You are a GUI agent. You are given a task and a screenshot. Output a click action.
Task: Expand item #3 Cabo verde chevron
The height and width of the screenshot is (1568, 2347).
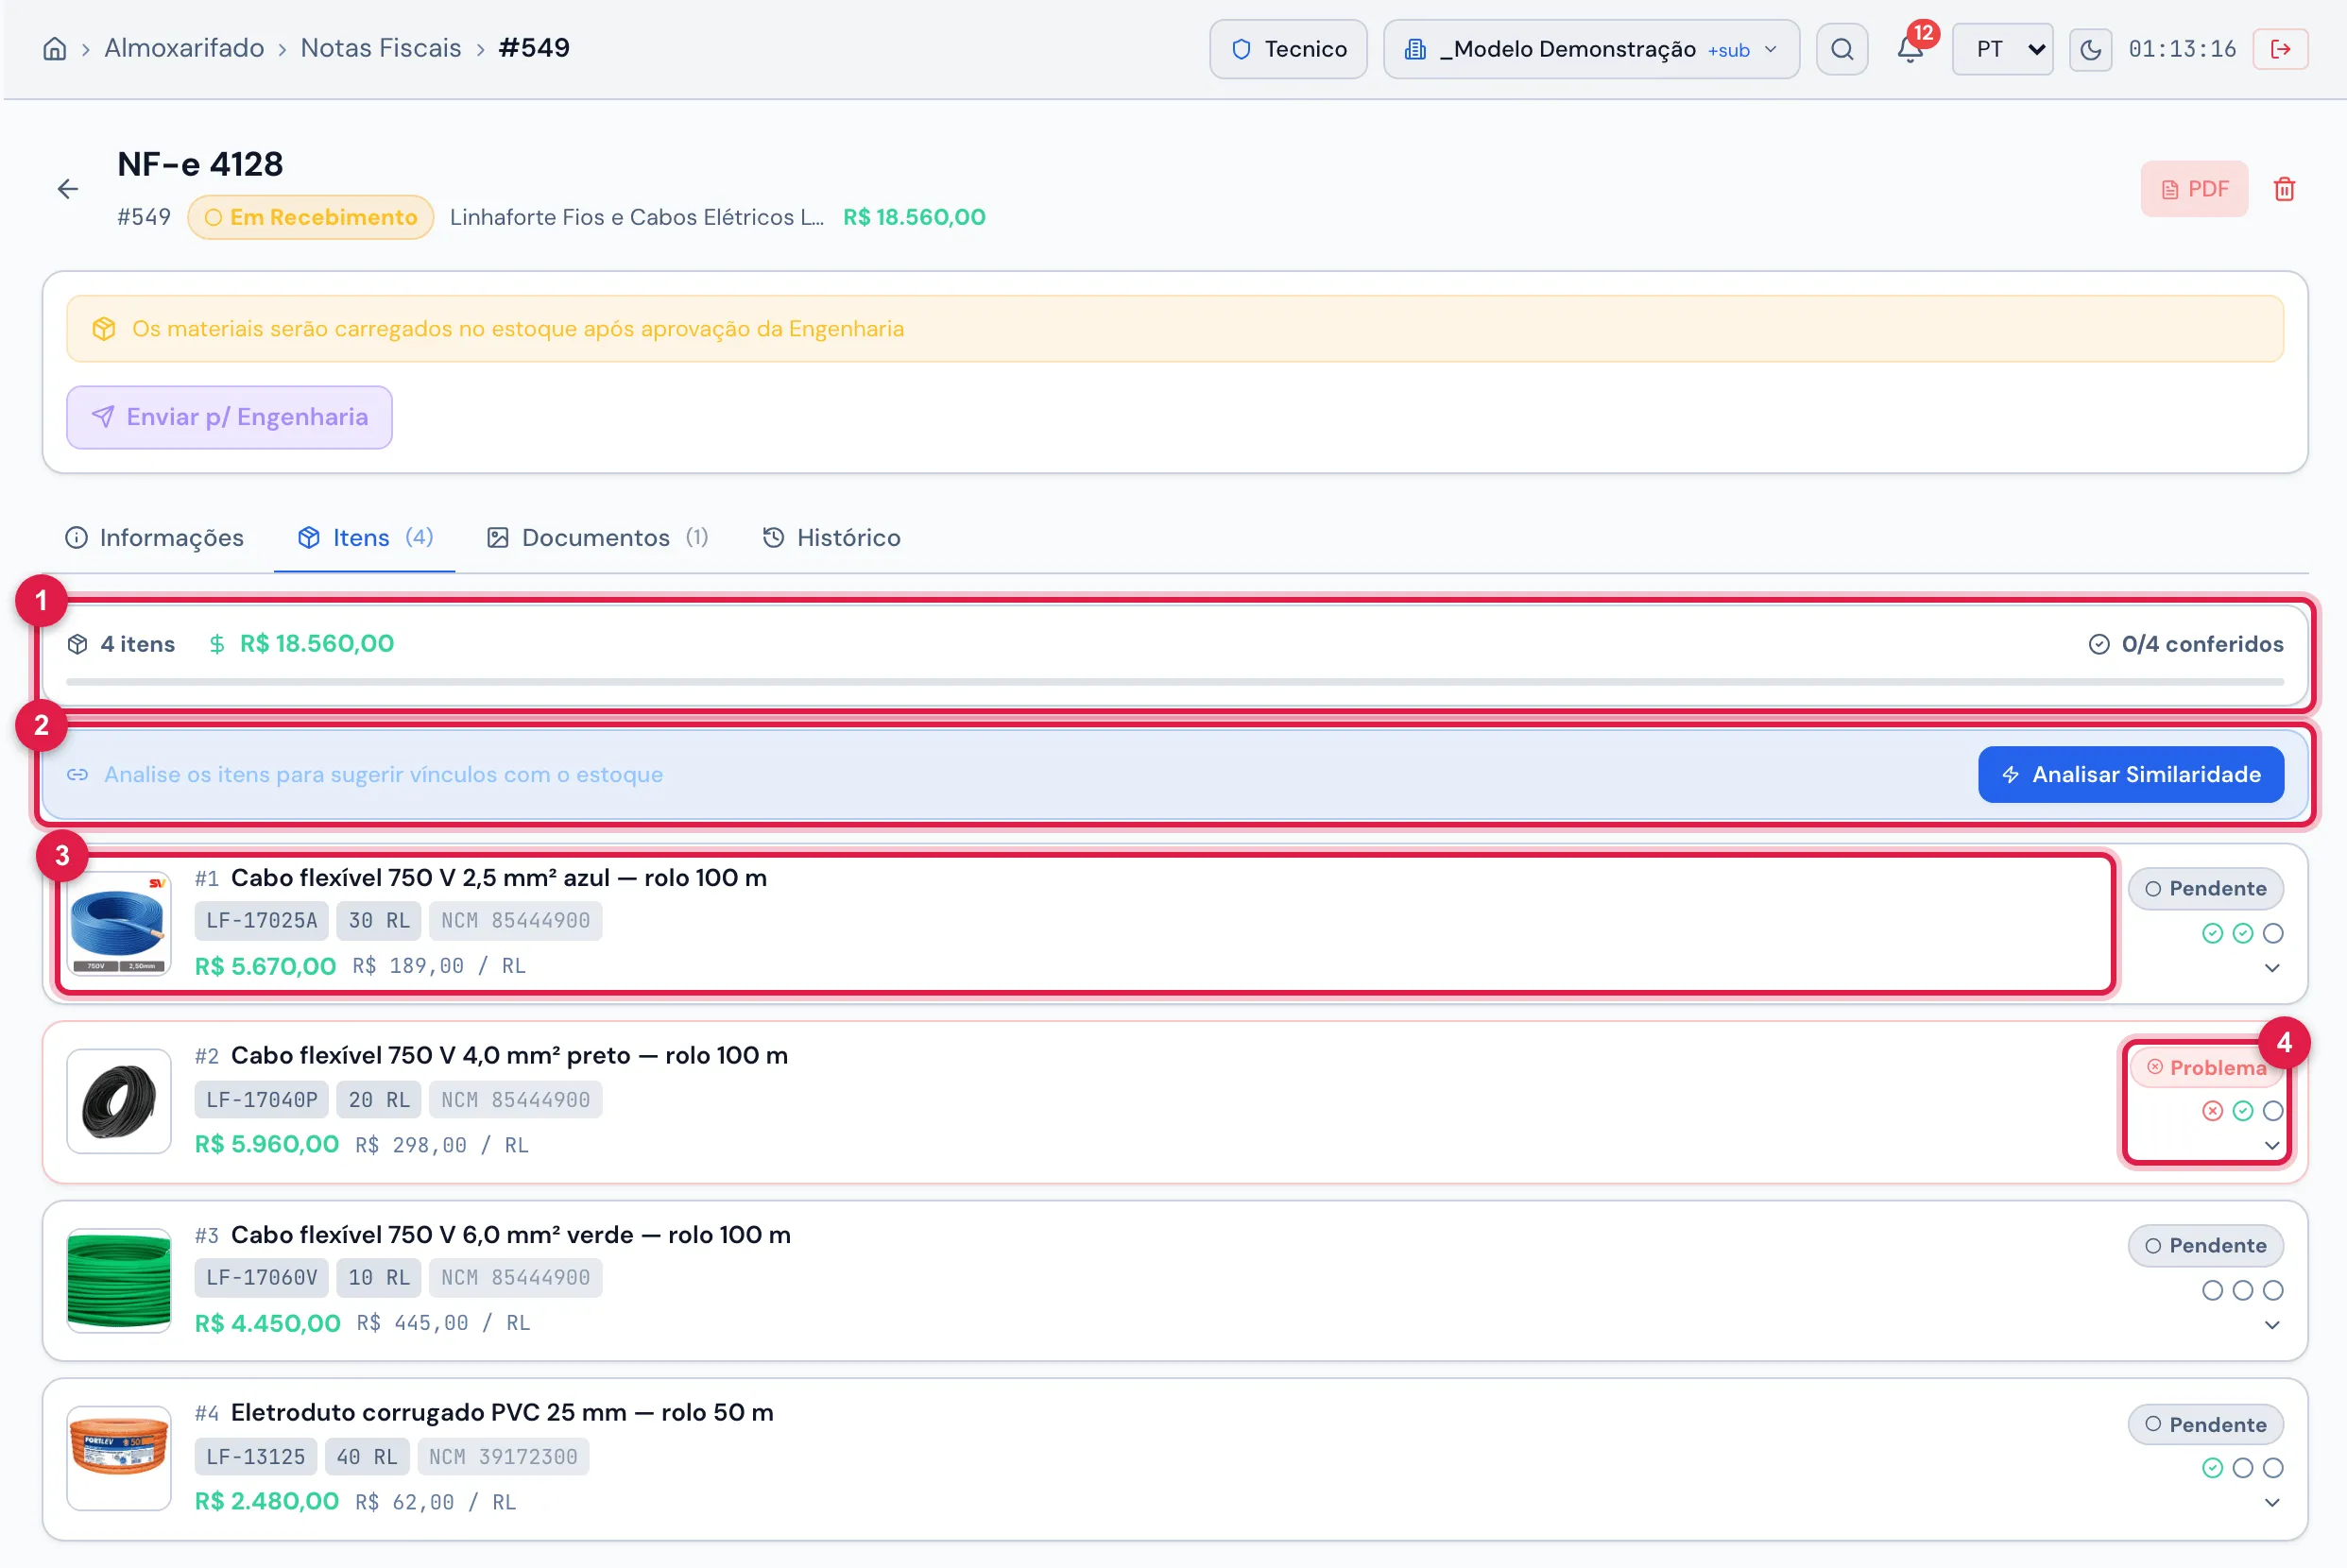pos(2272,1325)
